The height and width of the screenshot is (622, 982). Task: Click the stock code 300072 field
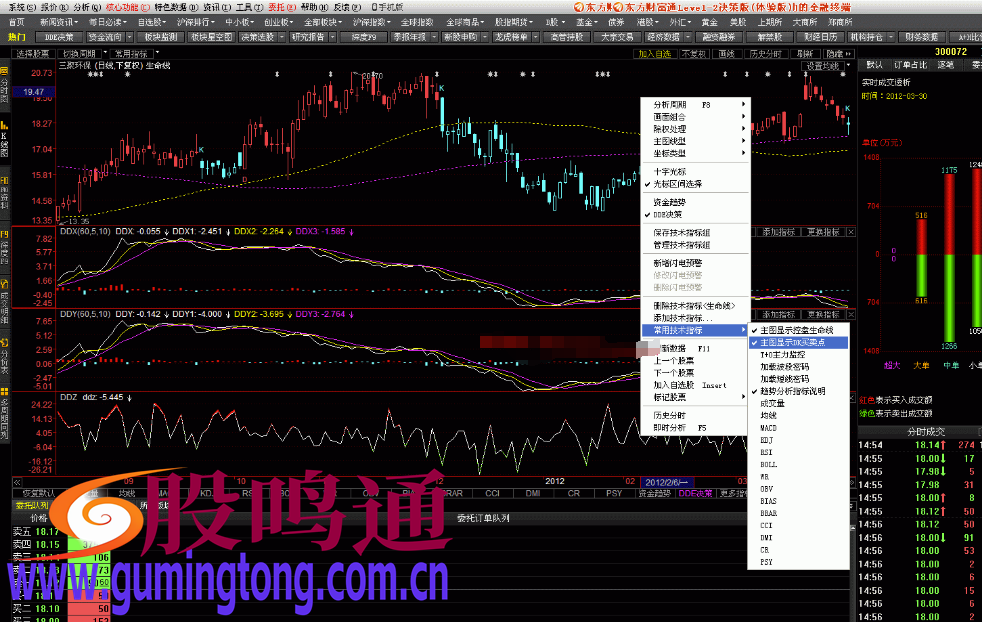pos(951,52)
